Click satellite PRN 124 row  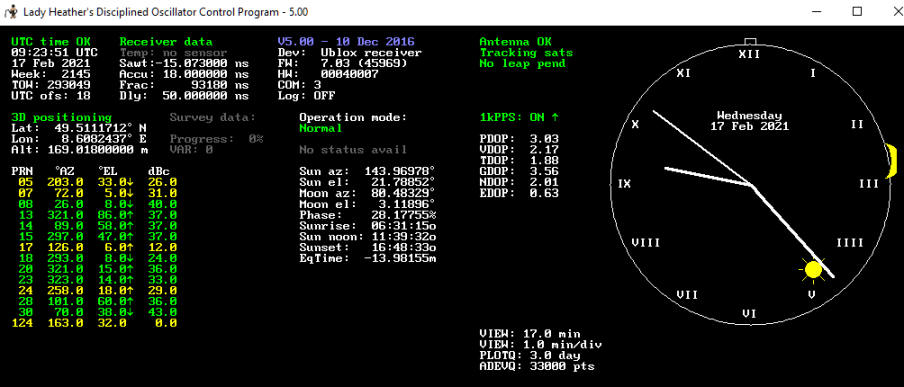pyautogui.click(x=94, y=324)
